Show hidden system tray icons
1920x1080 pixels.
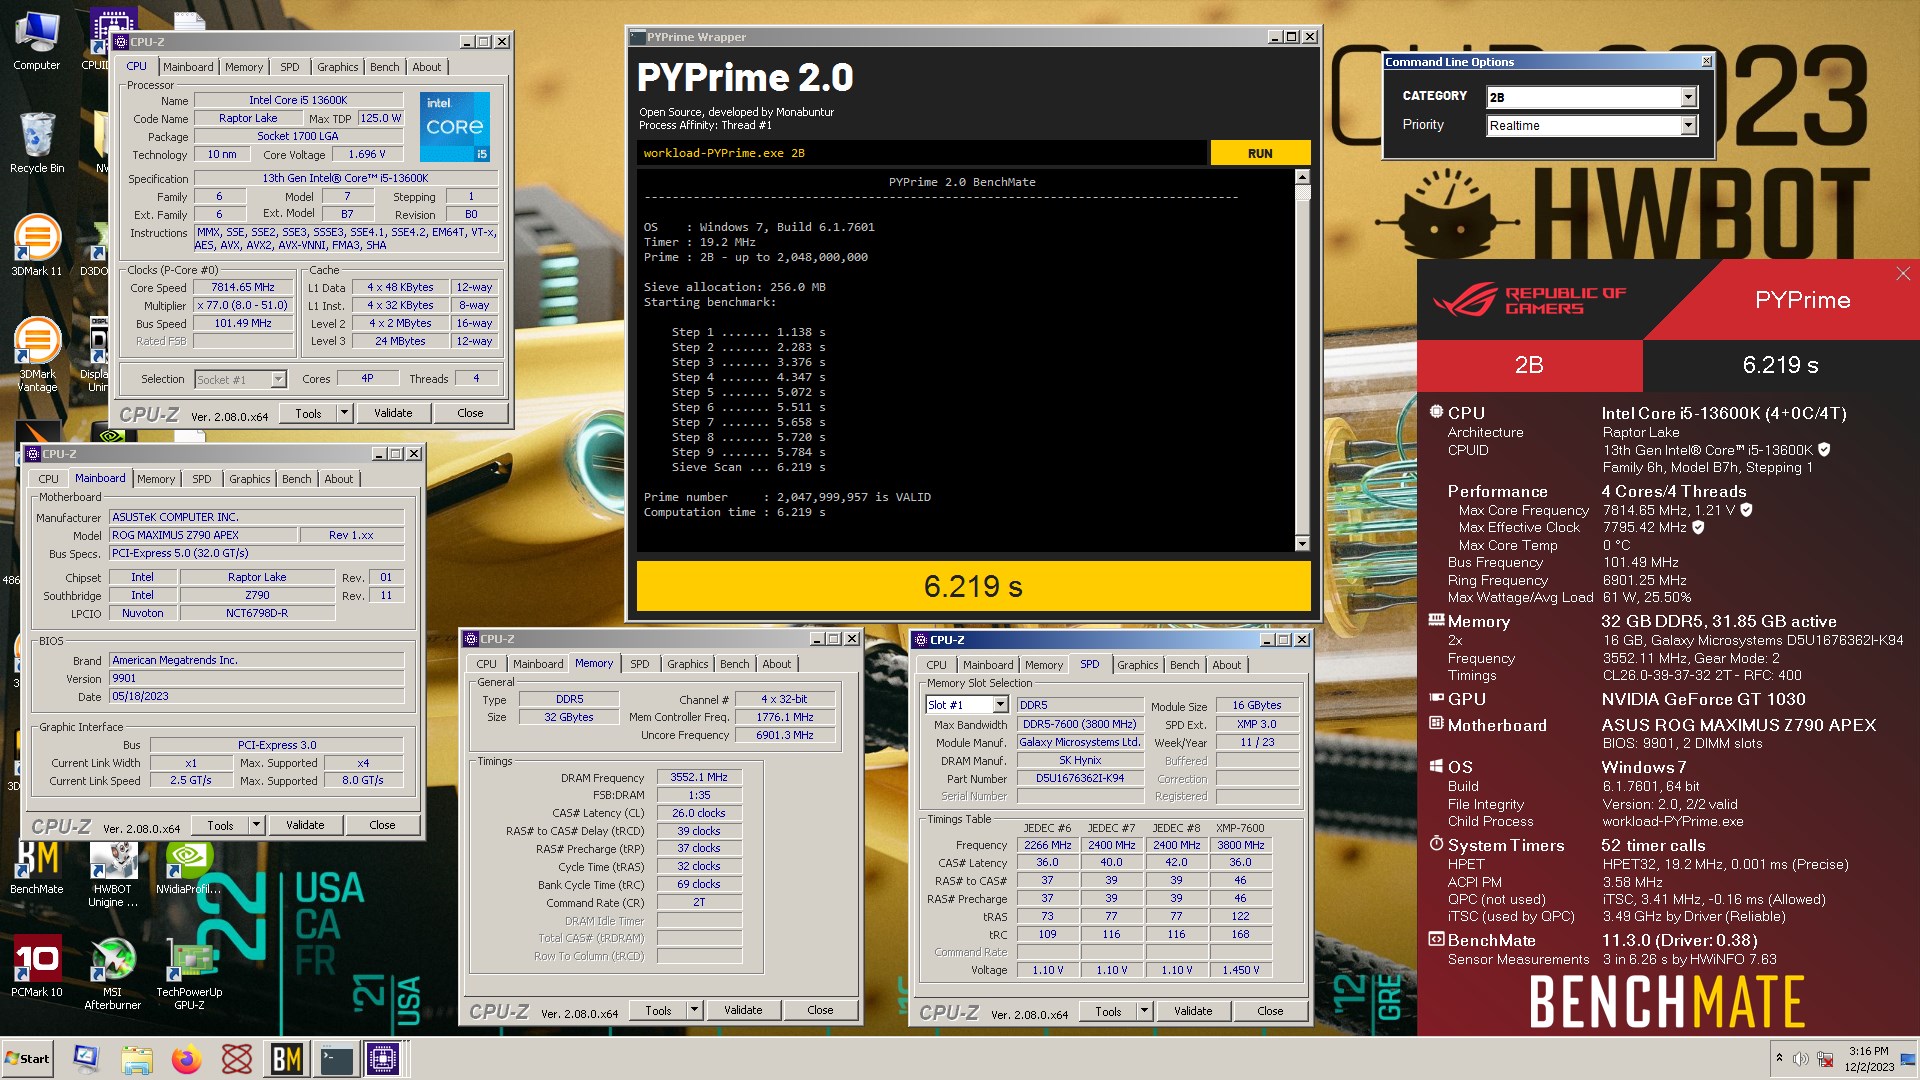pyautogui.click(x=1779, y=1058)
